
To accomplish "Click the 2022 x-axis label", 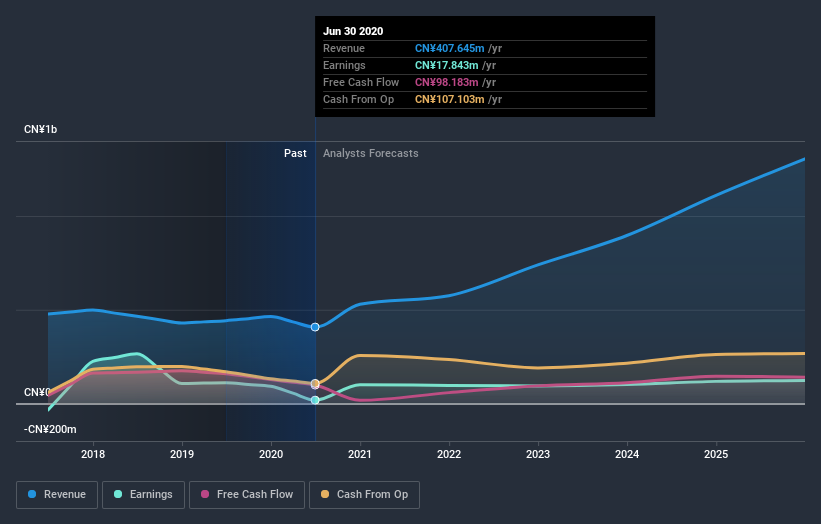I will 449,454.
